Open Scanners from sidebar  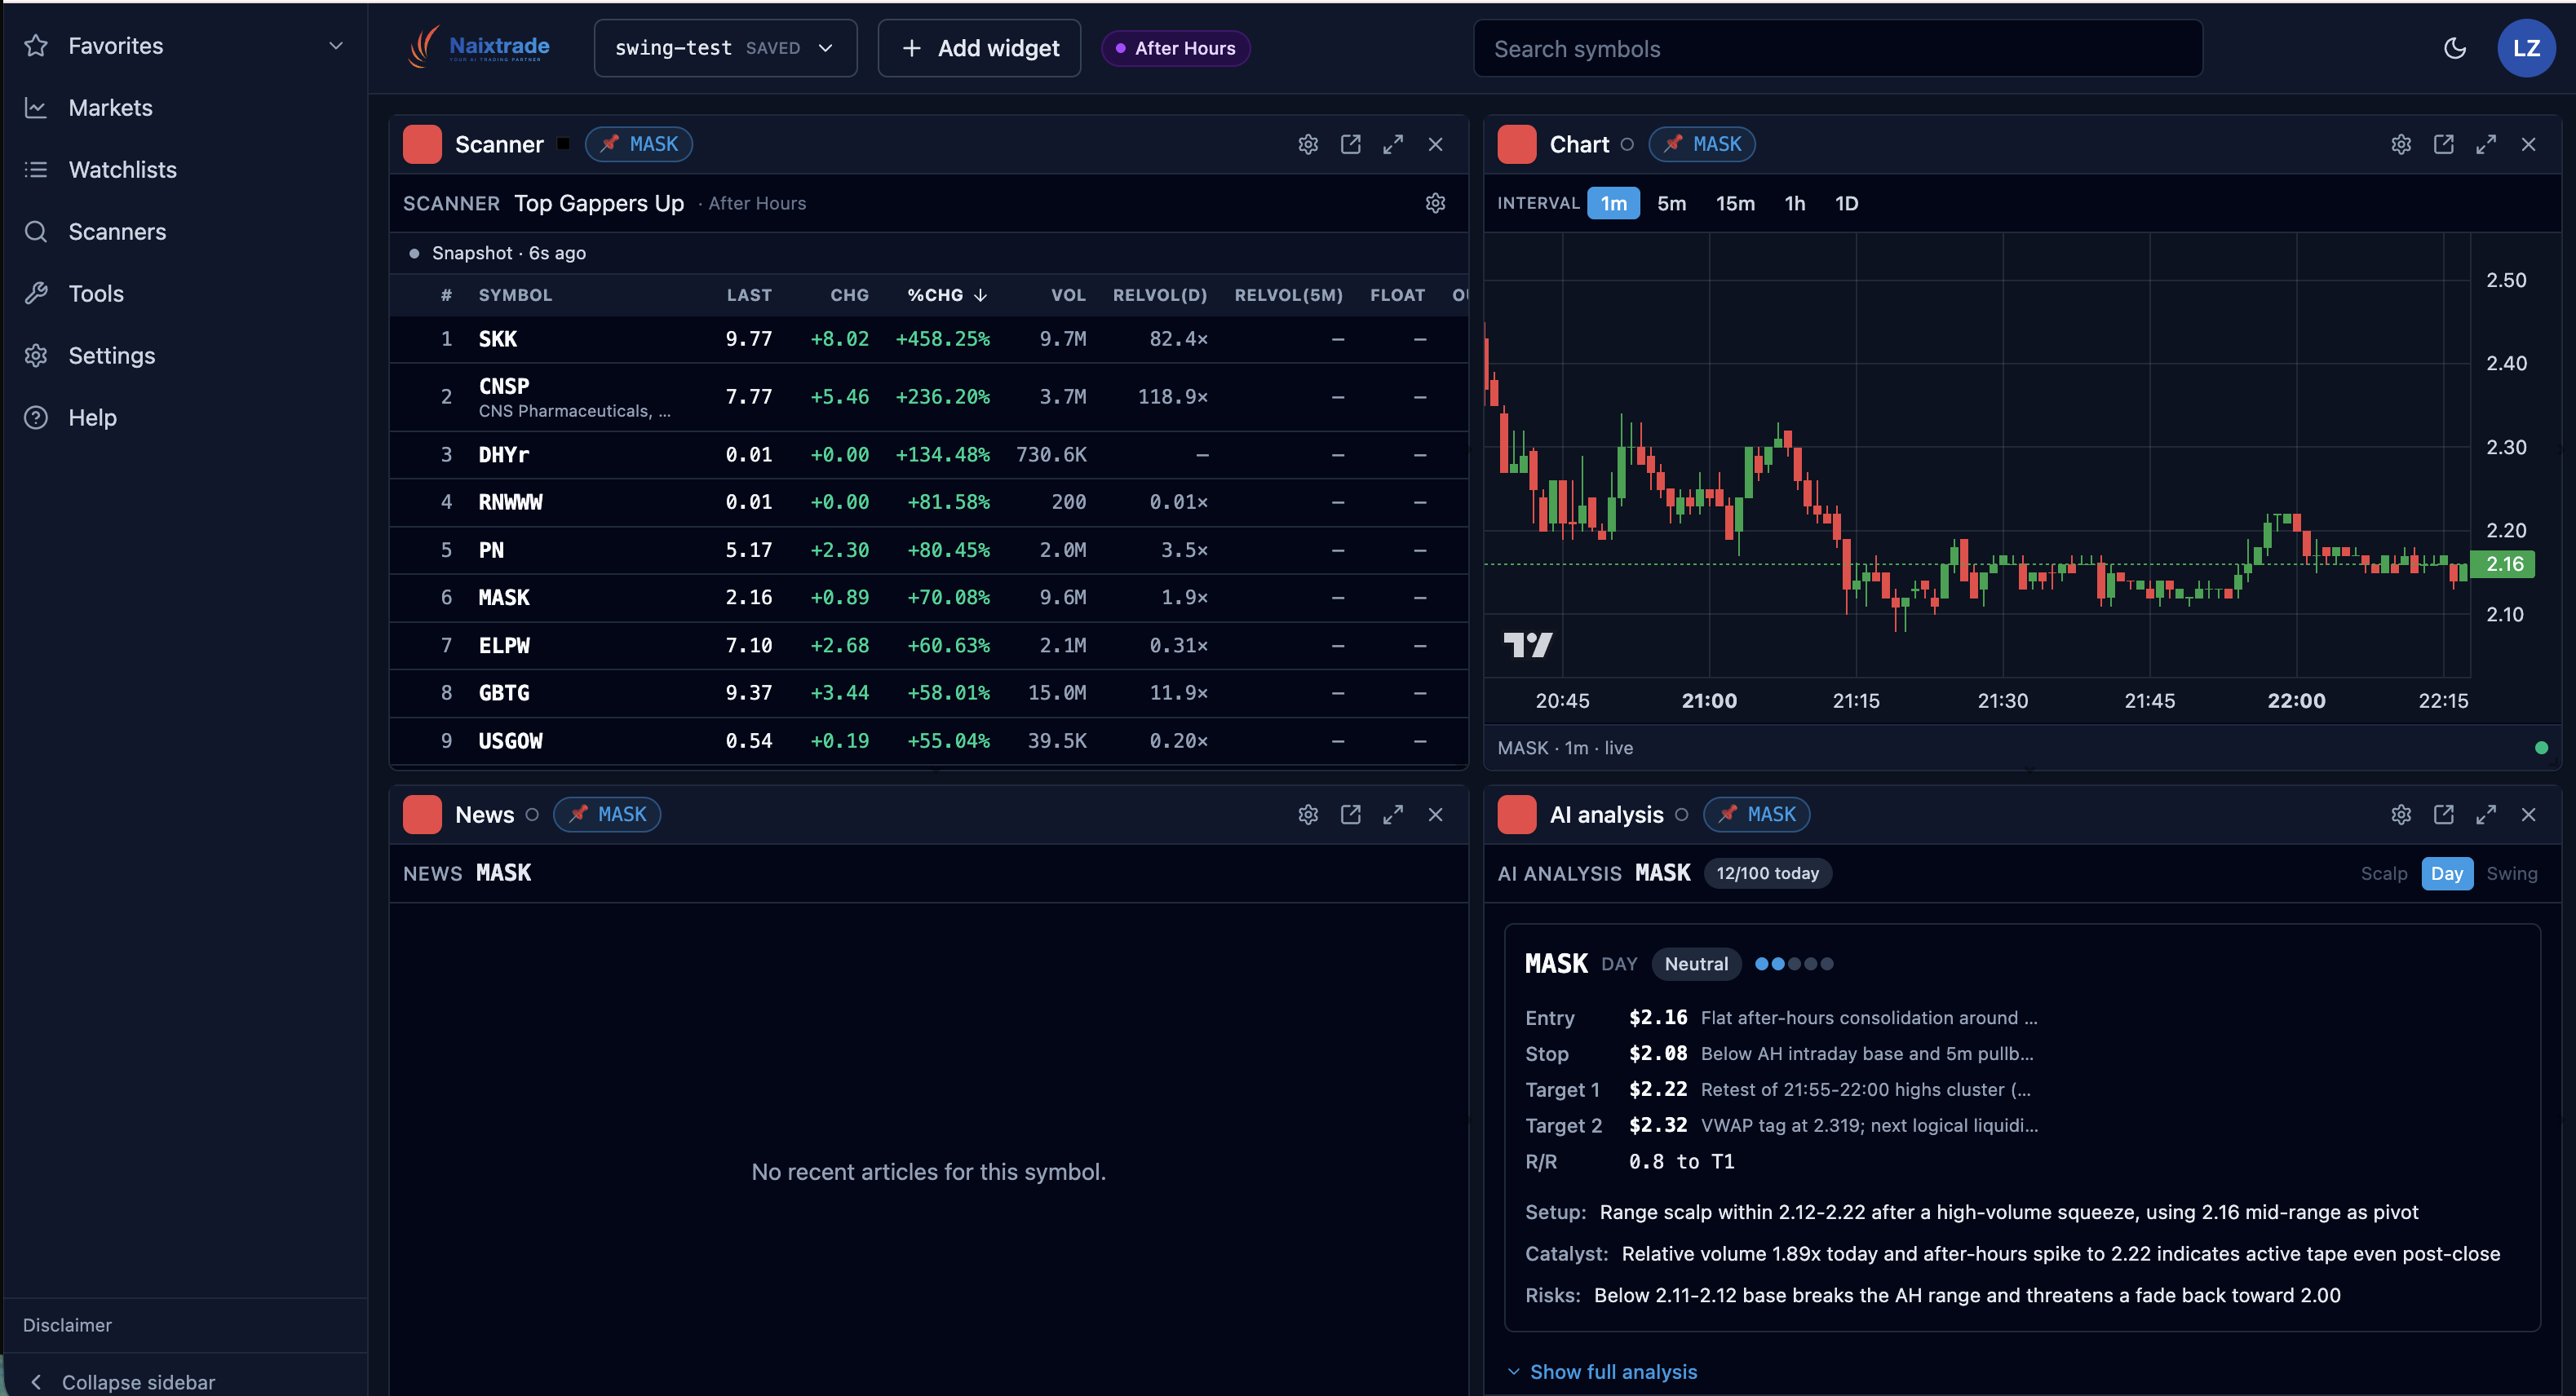coord(117,232)
